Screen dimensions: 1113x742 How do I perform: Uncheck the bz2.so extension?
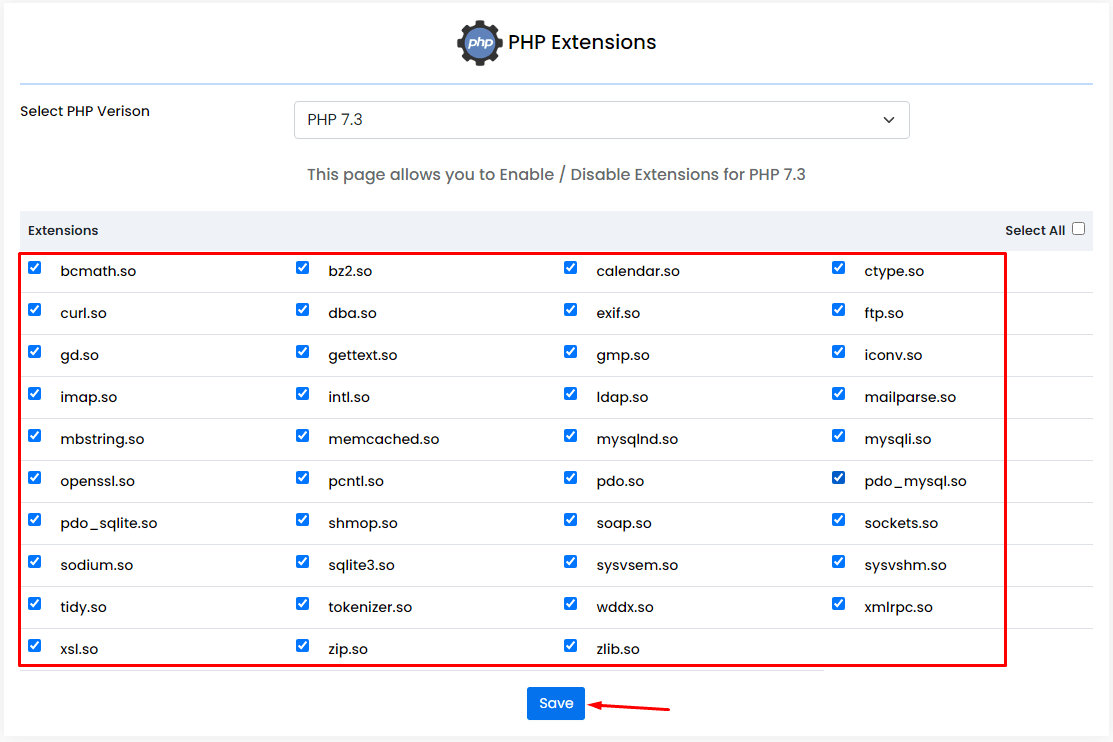coord(302,268)
